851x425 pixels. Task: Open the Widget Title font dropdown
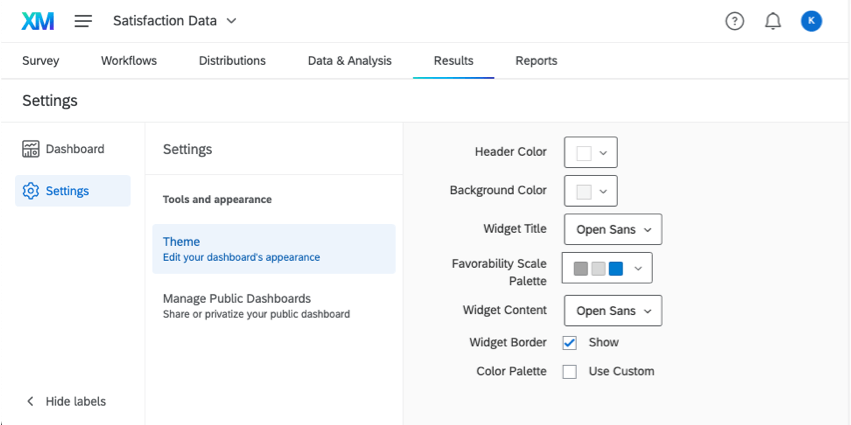[612, 229]
